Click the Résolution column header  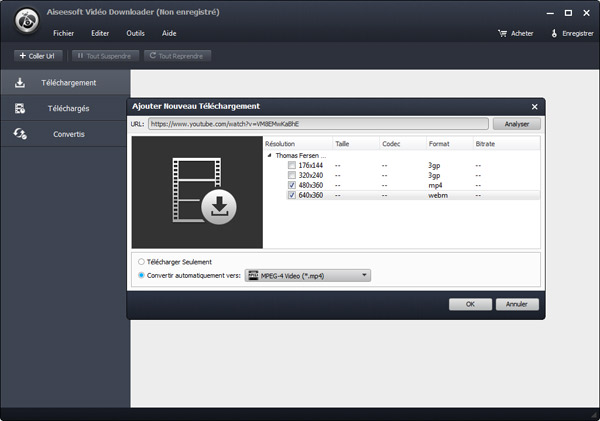pyautogui.click(x=298, y=144)
